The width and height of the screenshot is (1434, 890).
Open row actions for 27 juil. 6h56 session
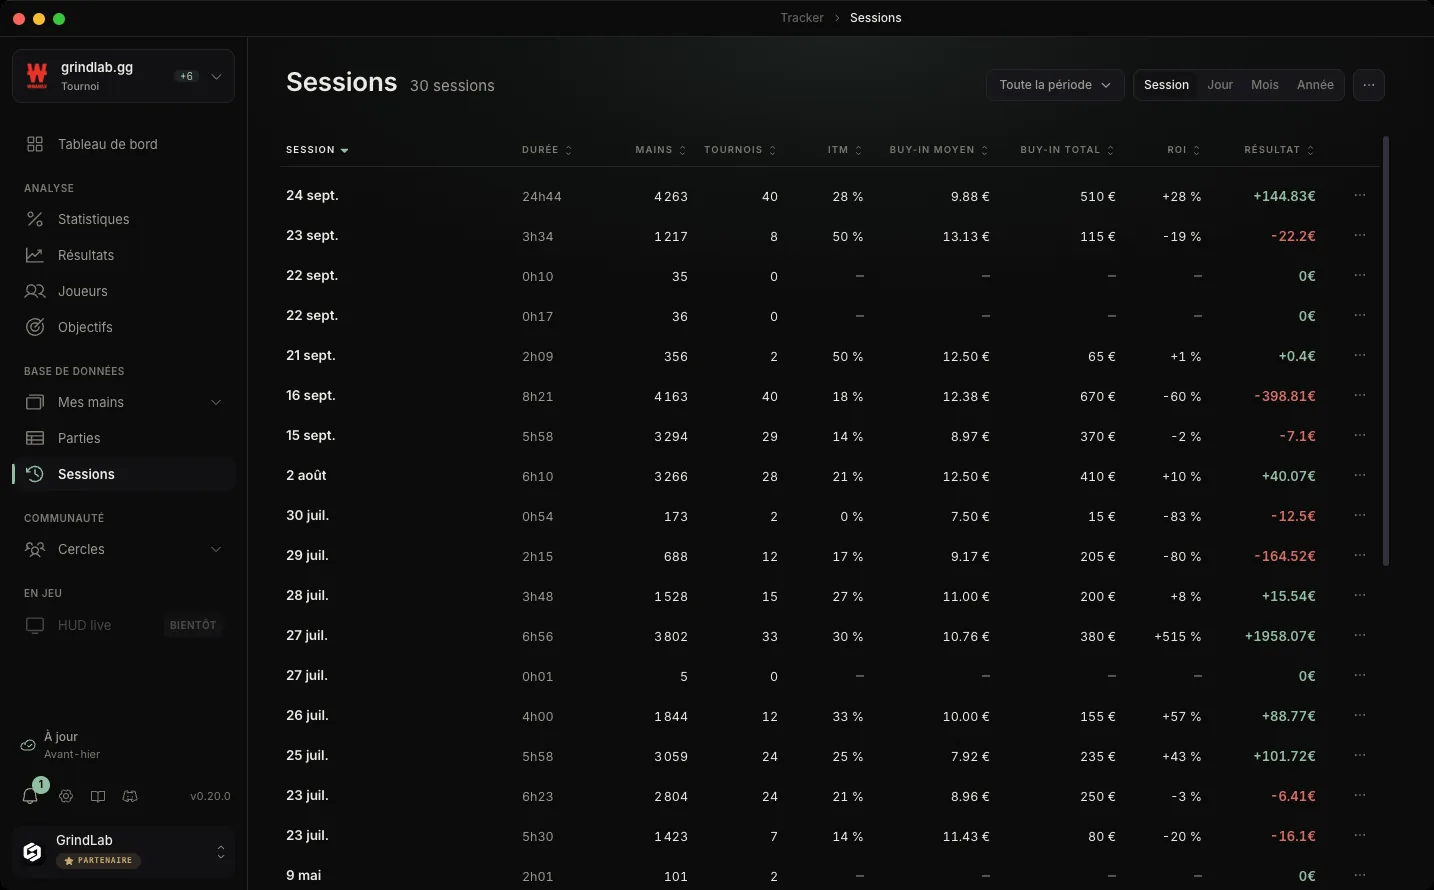1360,635
